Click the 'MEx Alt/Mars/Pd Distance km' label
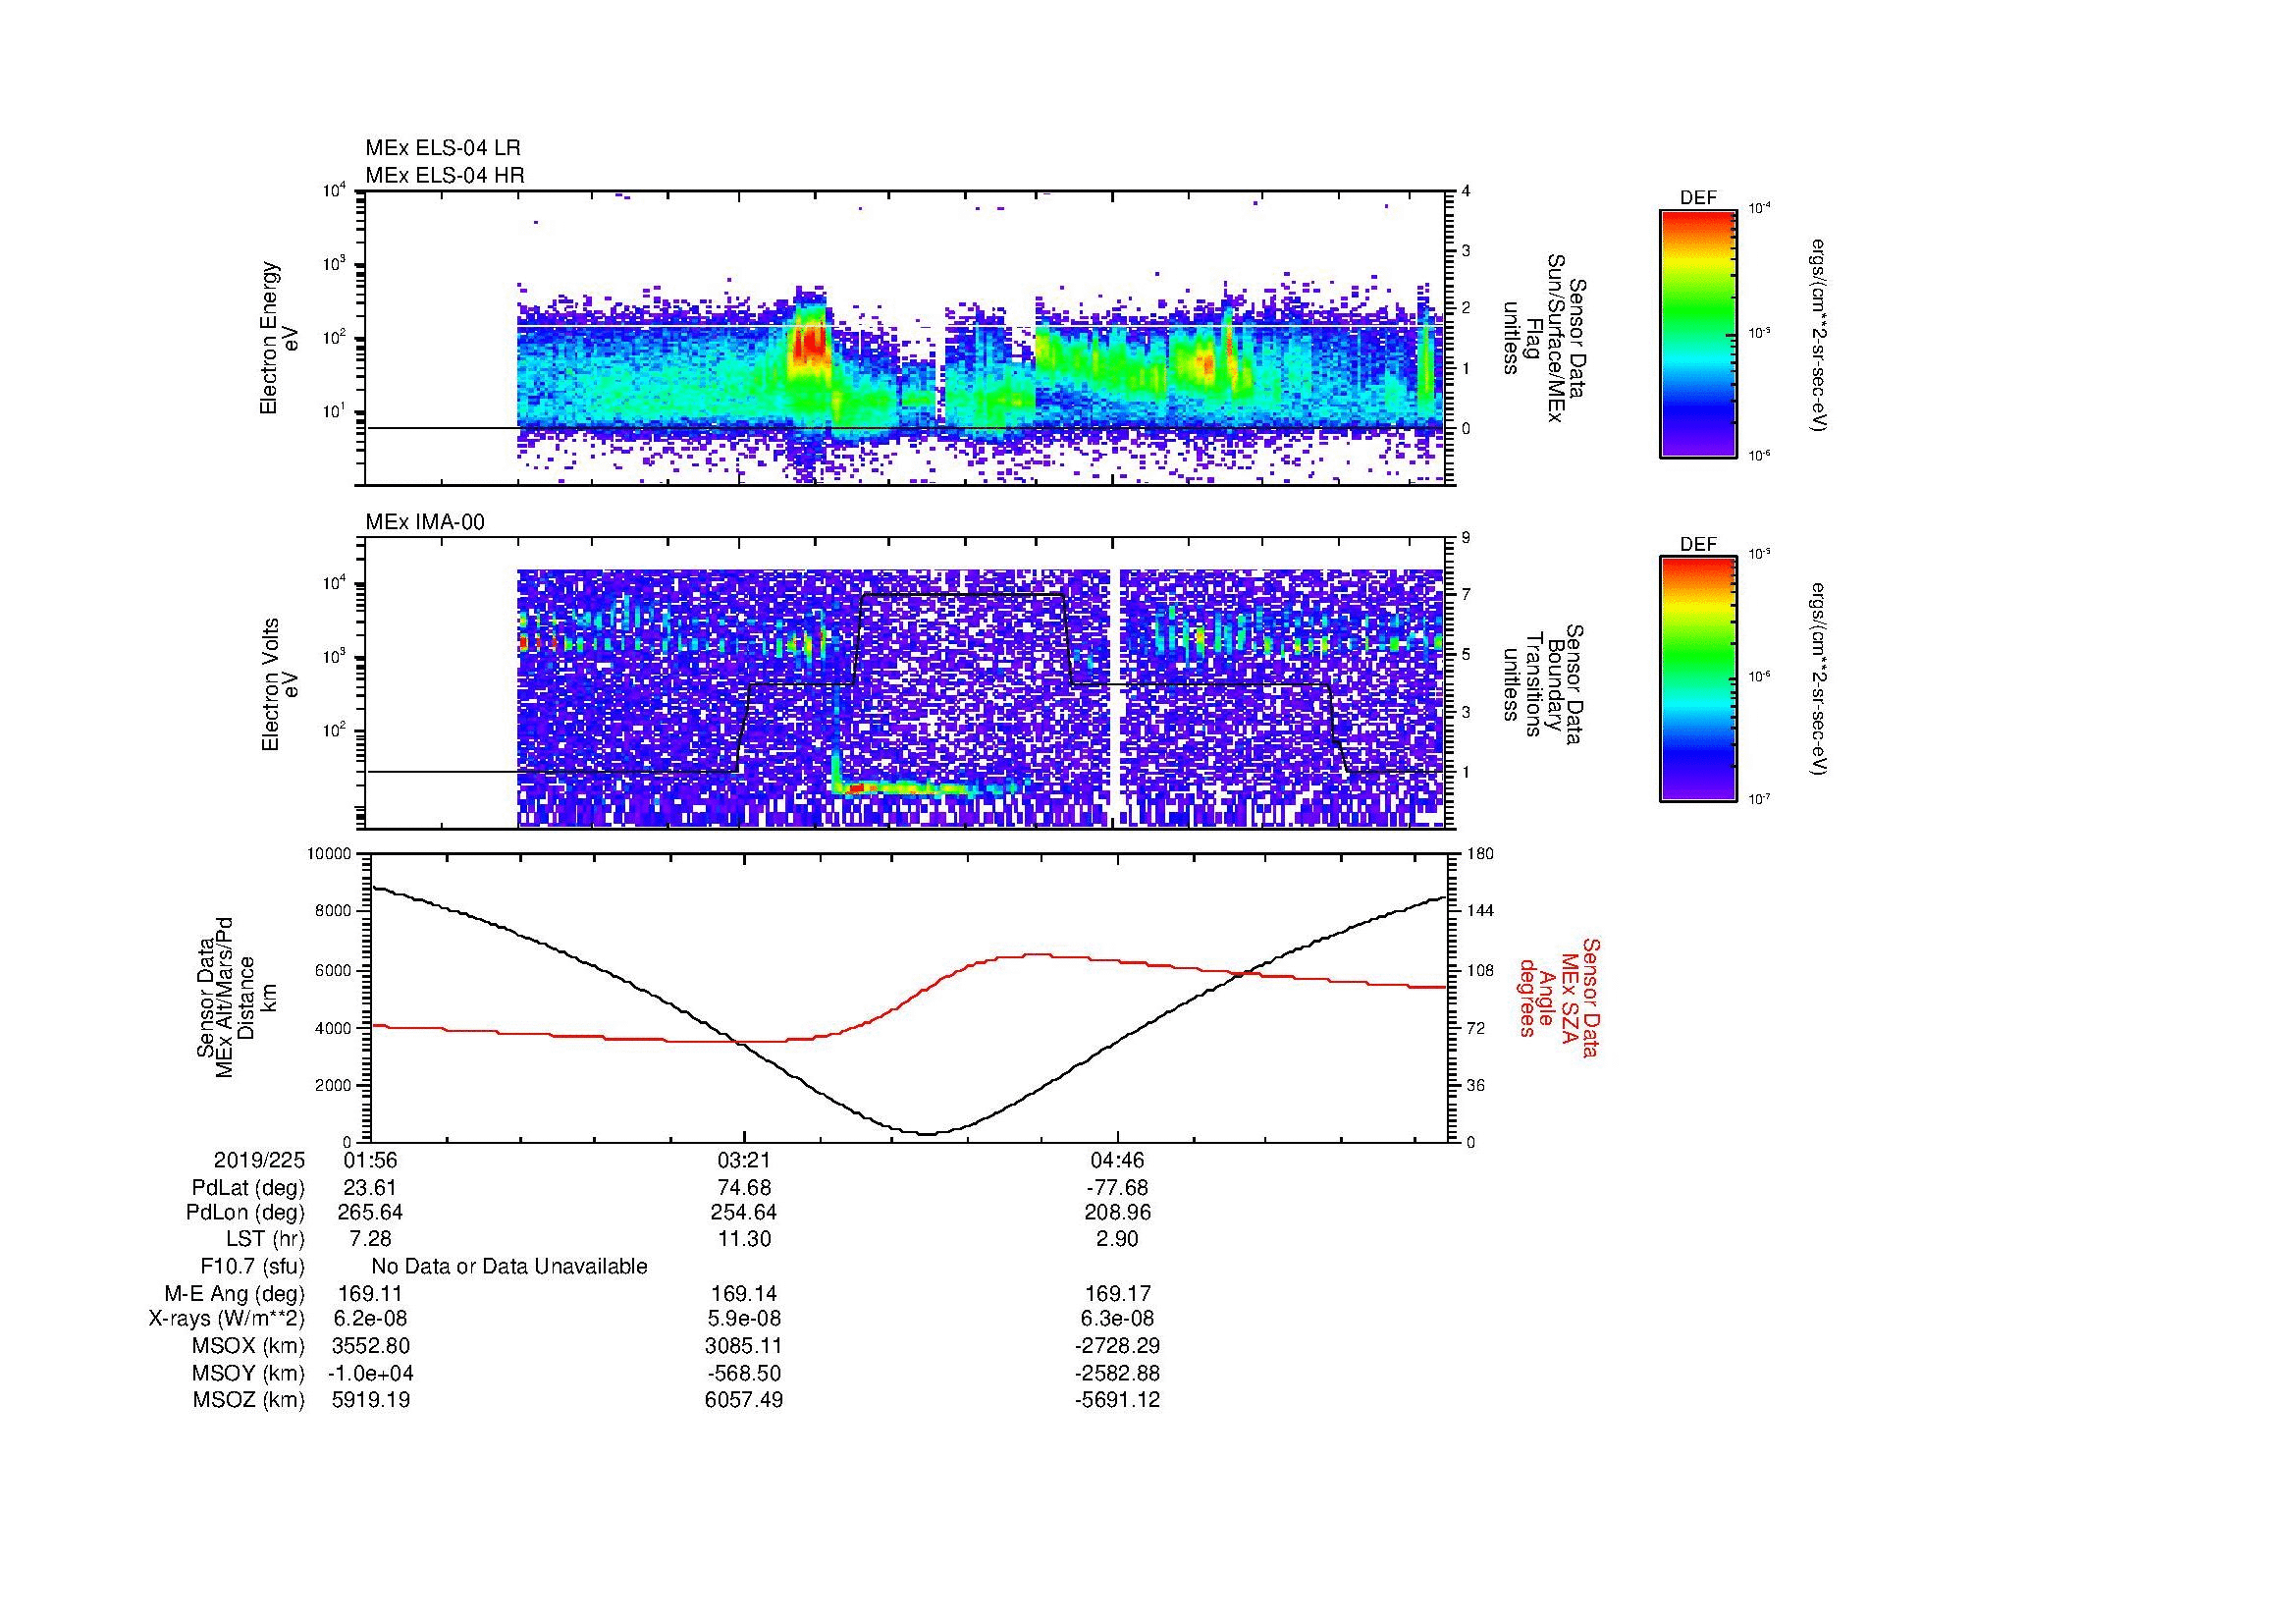The height and width of the screenshot is (1623, 2296). click(235, 997)
